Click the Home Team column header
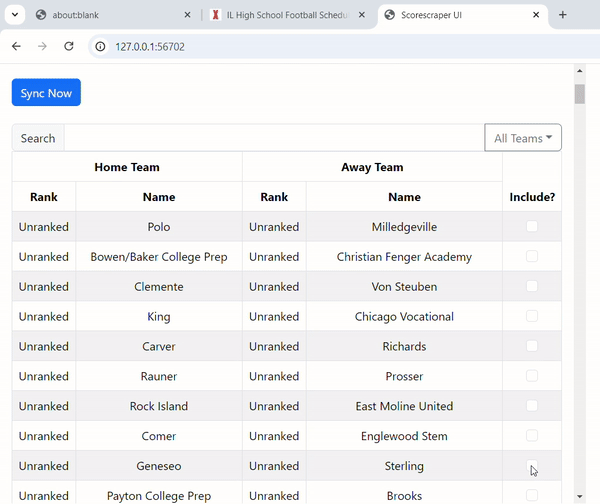 (x=127, y=167)
